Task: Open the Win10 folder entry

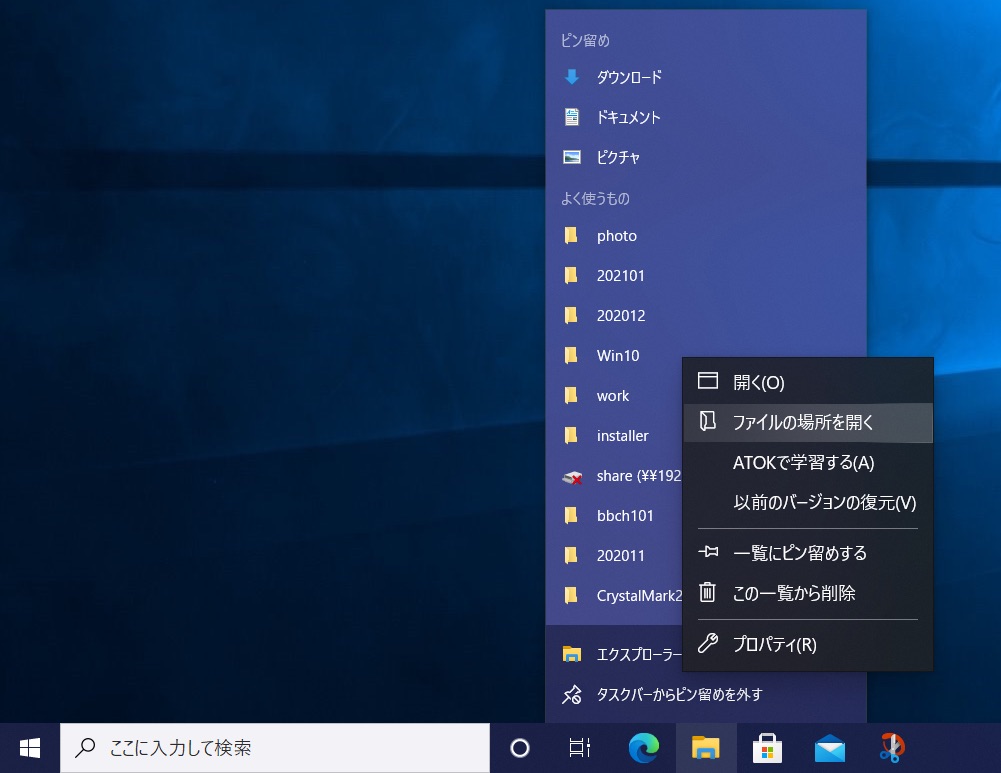Action: [x=614, y=356]
